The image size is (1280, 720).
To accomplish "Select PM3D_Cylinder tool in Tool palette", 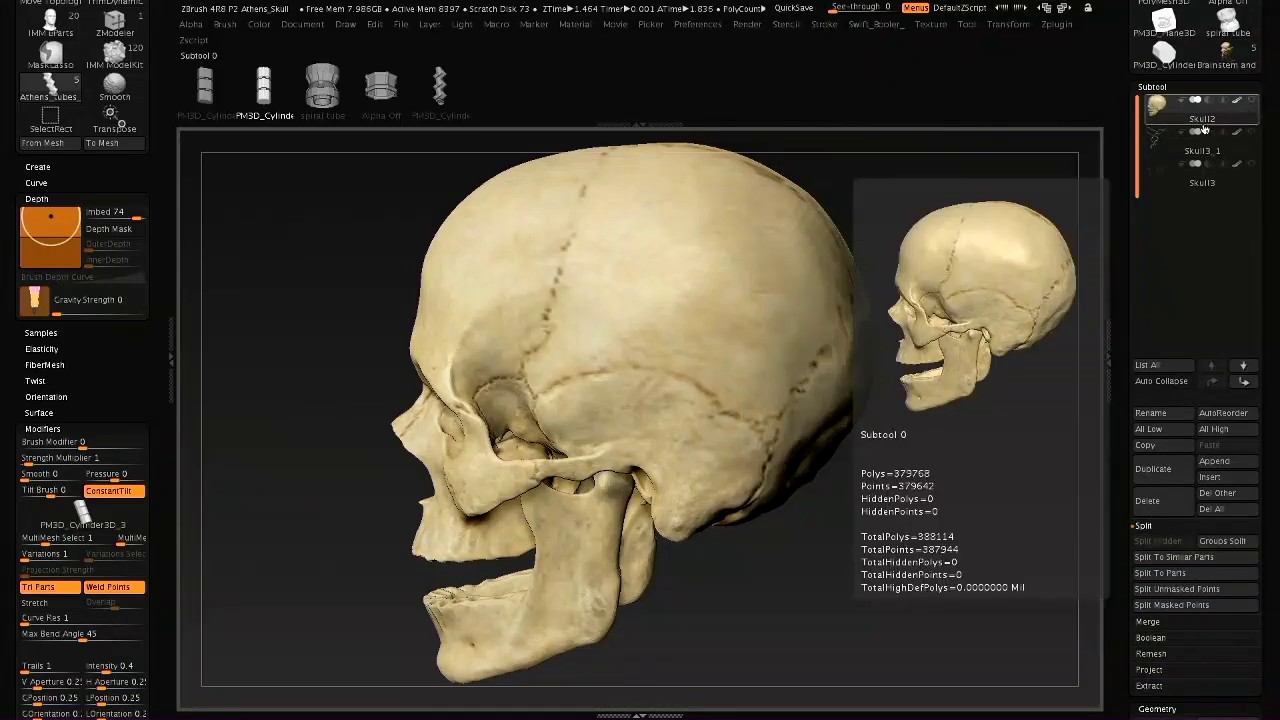I will pyautogui.click(x=1164, y=54).
